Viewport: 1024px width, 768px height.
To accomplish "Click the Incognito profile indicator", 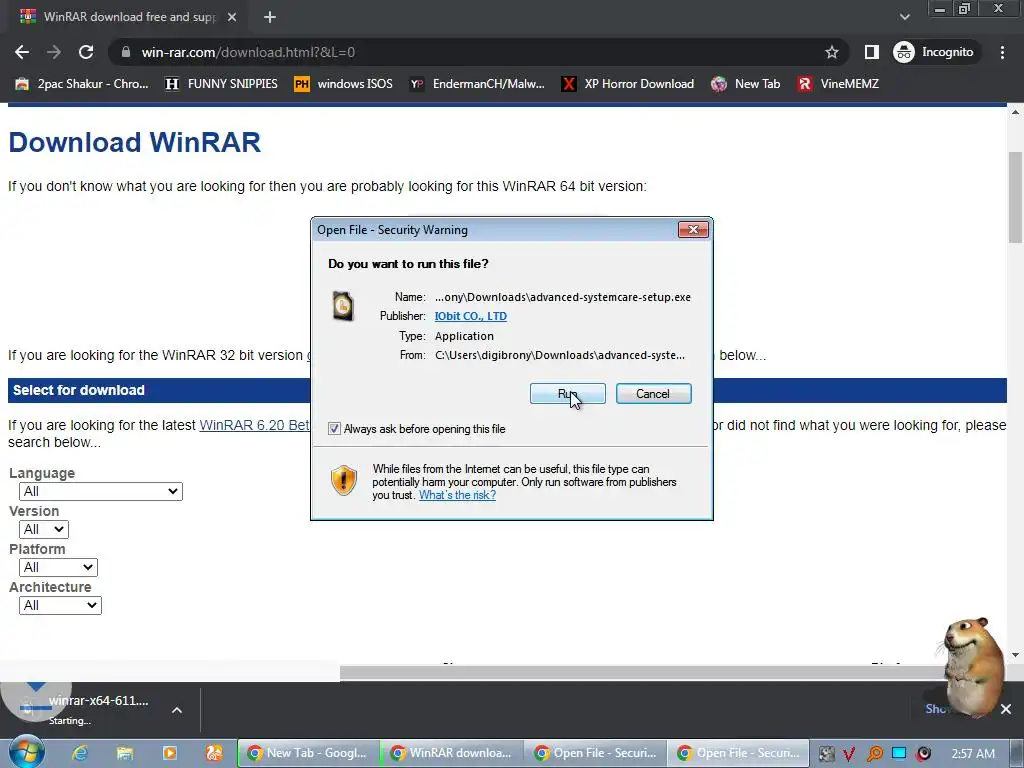I will click(x=934, y=52).
